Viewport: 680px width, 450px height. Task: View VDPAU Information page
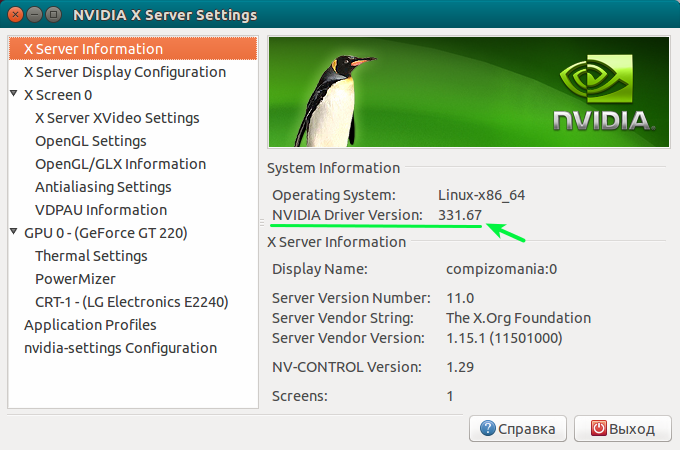pos(101,210)
